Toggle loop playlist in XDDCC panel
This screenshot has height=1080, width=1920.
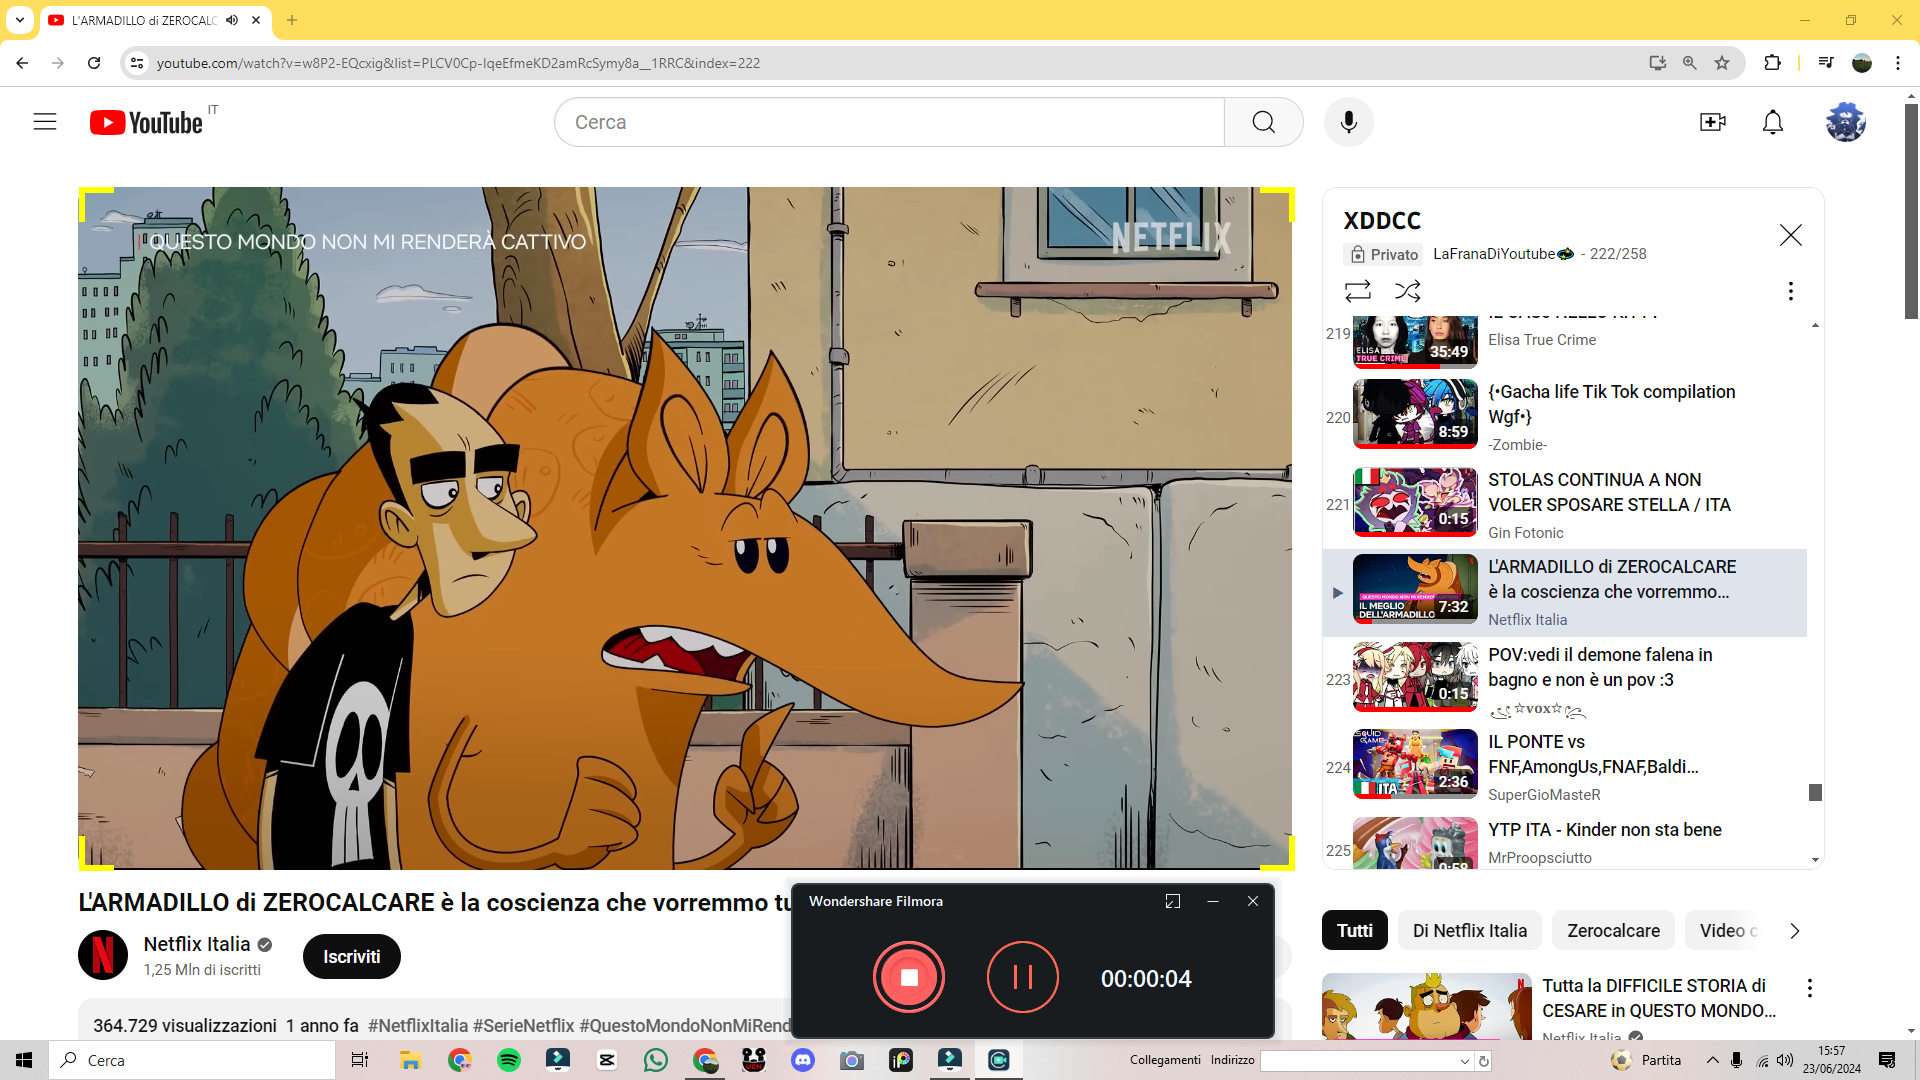pos(1358,291)
